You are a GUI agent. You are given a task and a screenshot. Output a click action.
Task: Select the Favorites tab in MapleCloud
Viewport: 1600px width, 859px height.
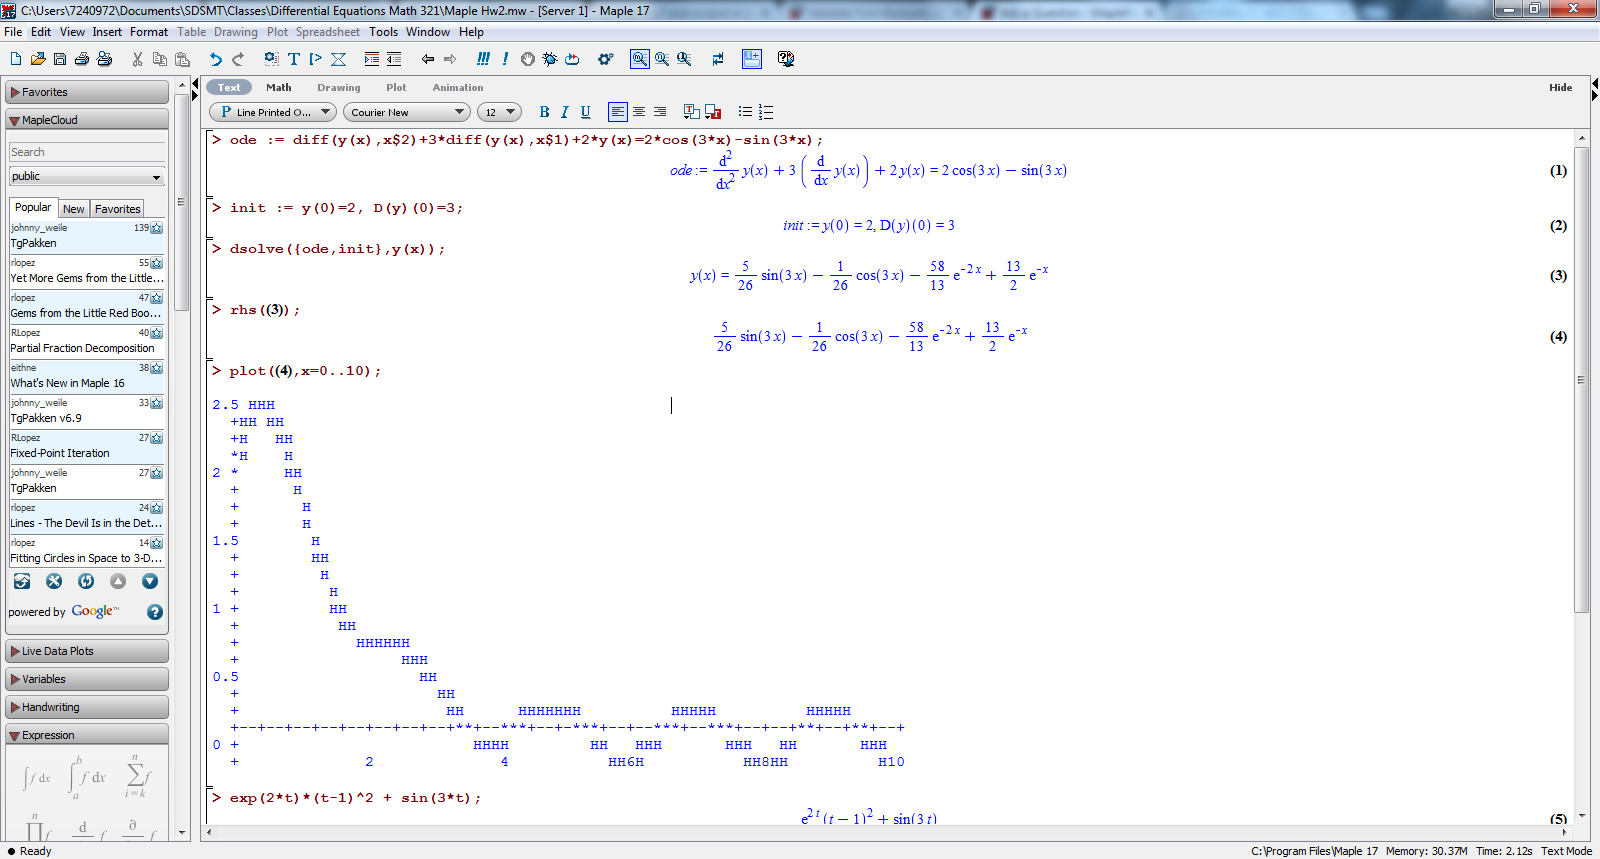[118, 209]
